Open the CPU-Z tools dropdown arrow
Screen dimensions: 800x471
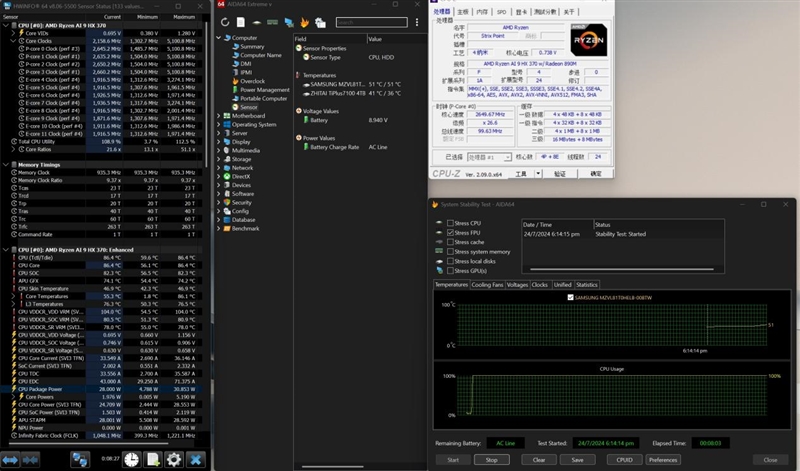pos(538,174)
